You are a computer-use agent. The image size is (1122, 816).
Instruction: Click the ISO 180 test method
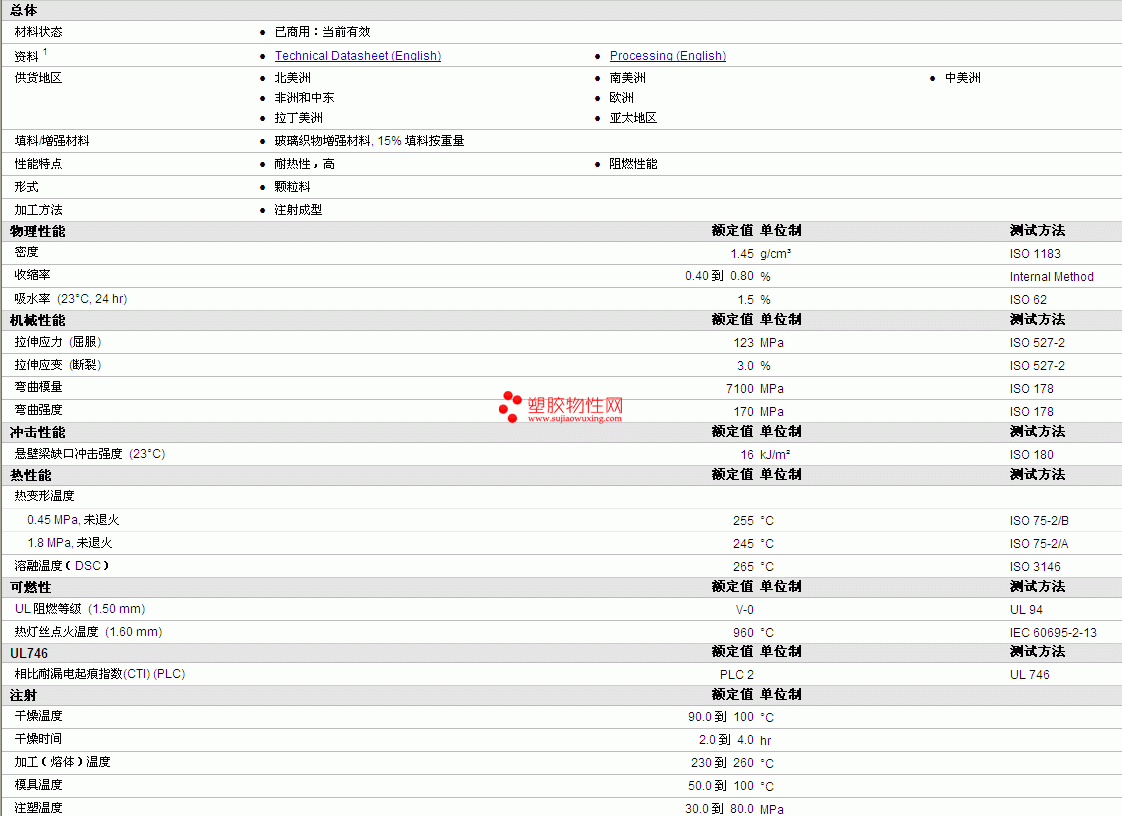point(1032,455)
